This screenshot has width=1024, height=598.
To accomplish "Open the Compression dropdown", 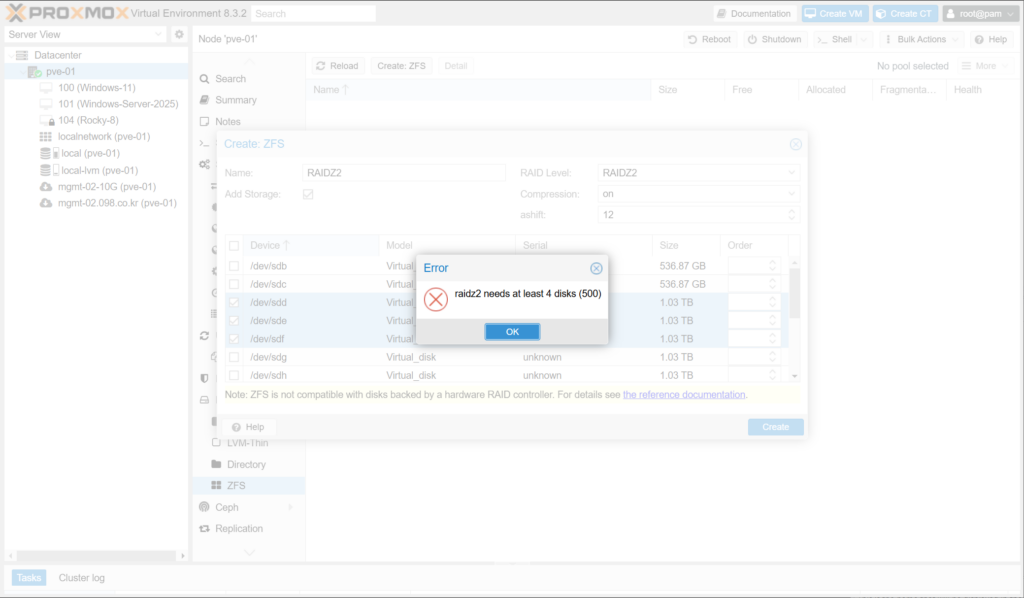I will (x=698, y=194).
